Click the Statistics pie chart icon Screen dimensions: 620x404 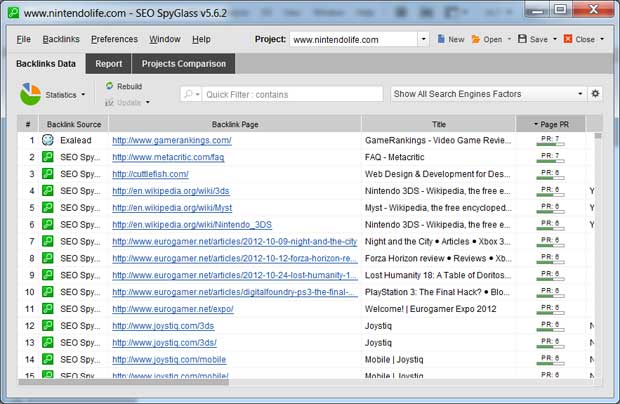pyautogui.click(x=30, y=94)
